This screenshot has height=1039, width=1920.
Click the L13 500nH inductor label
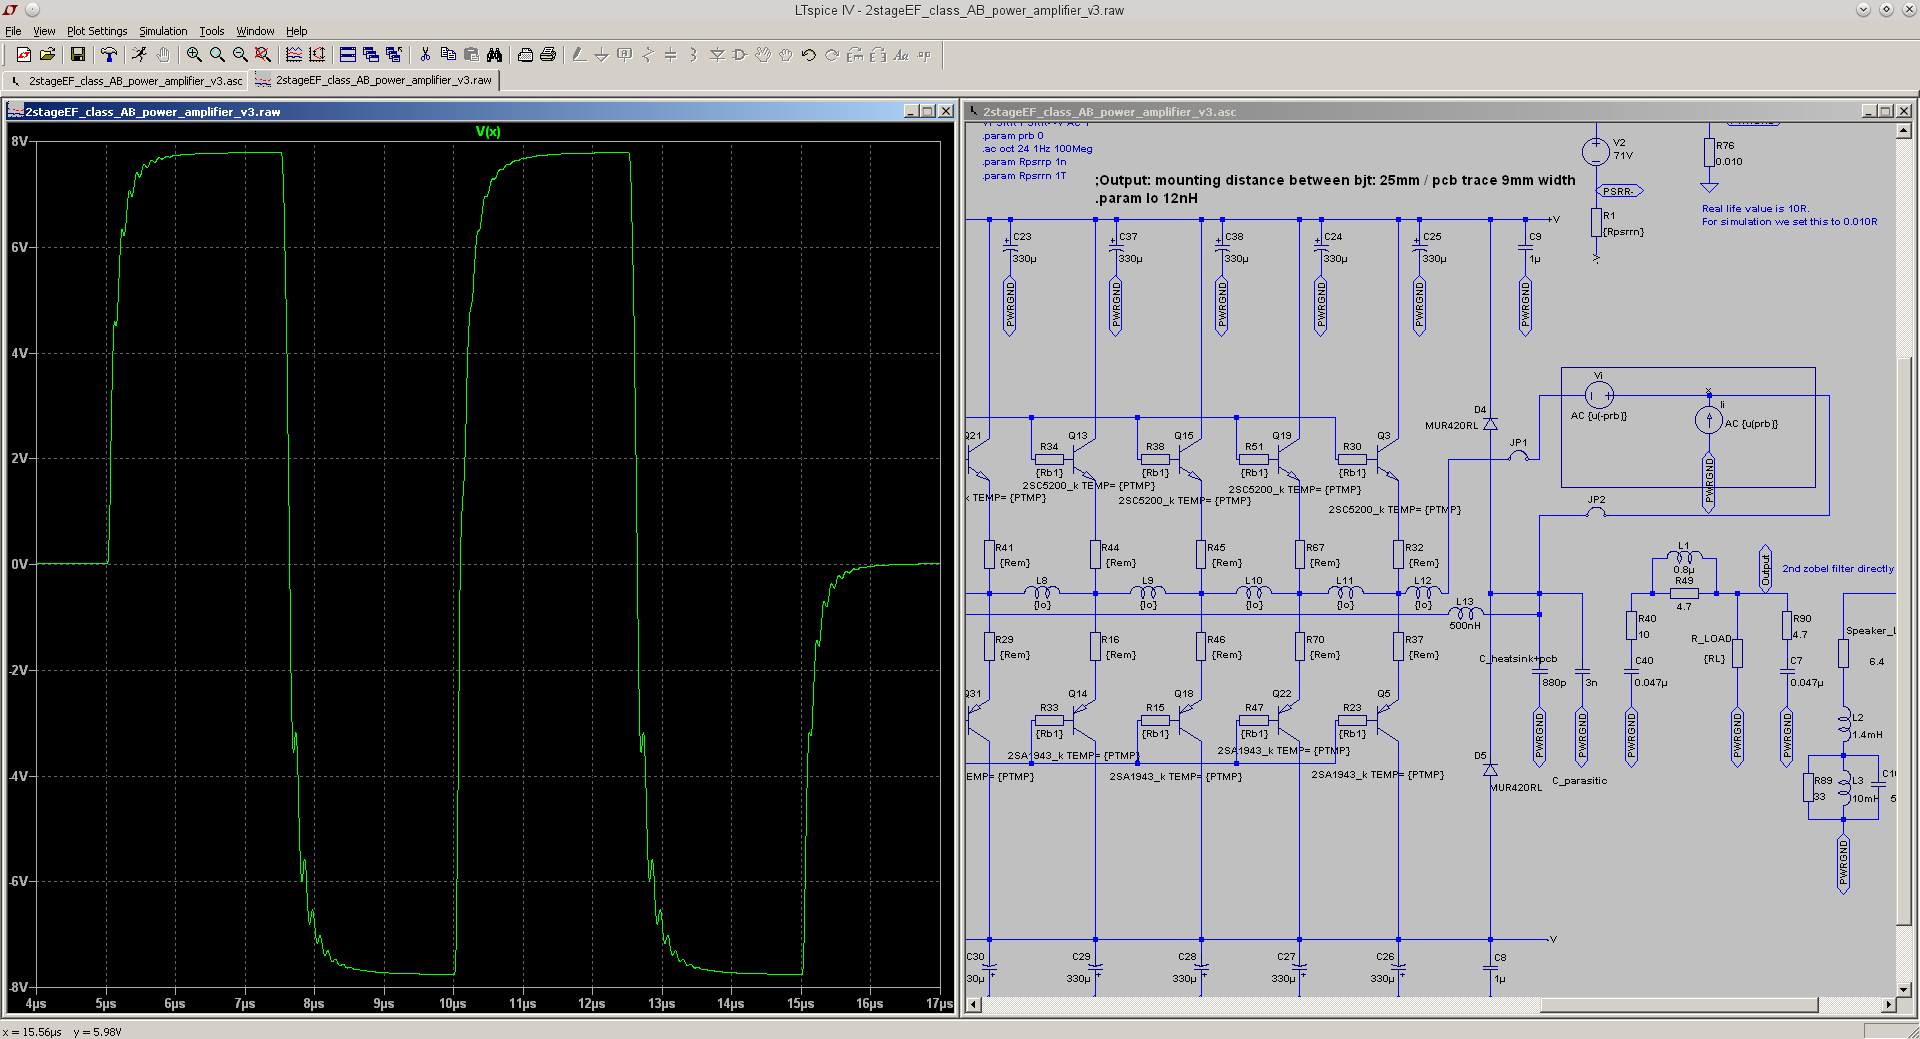tap(1465, 613)
